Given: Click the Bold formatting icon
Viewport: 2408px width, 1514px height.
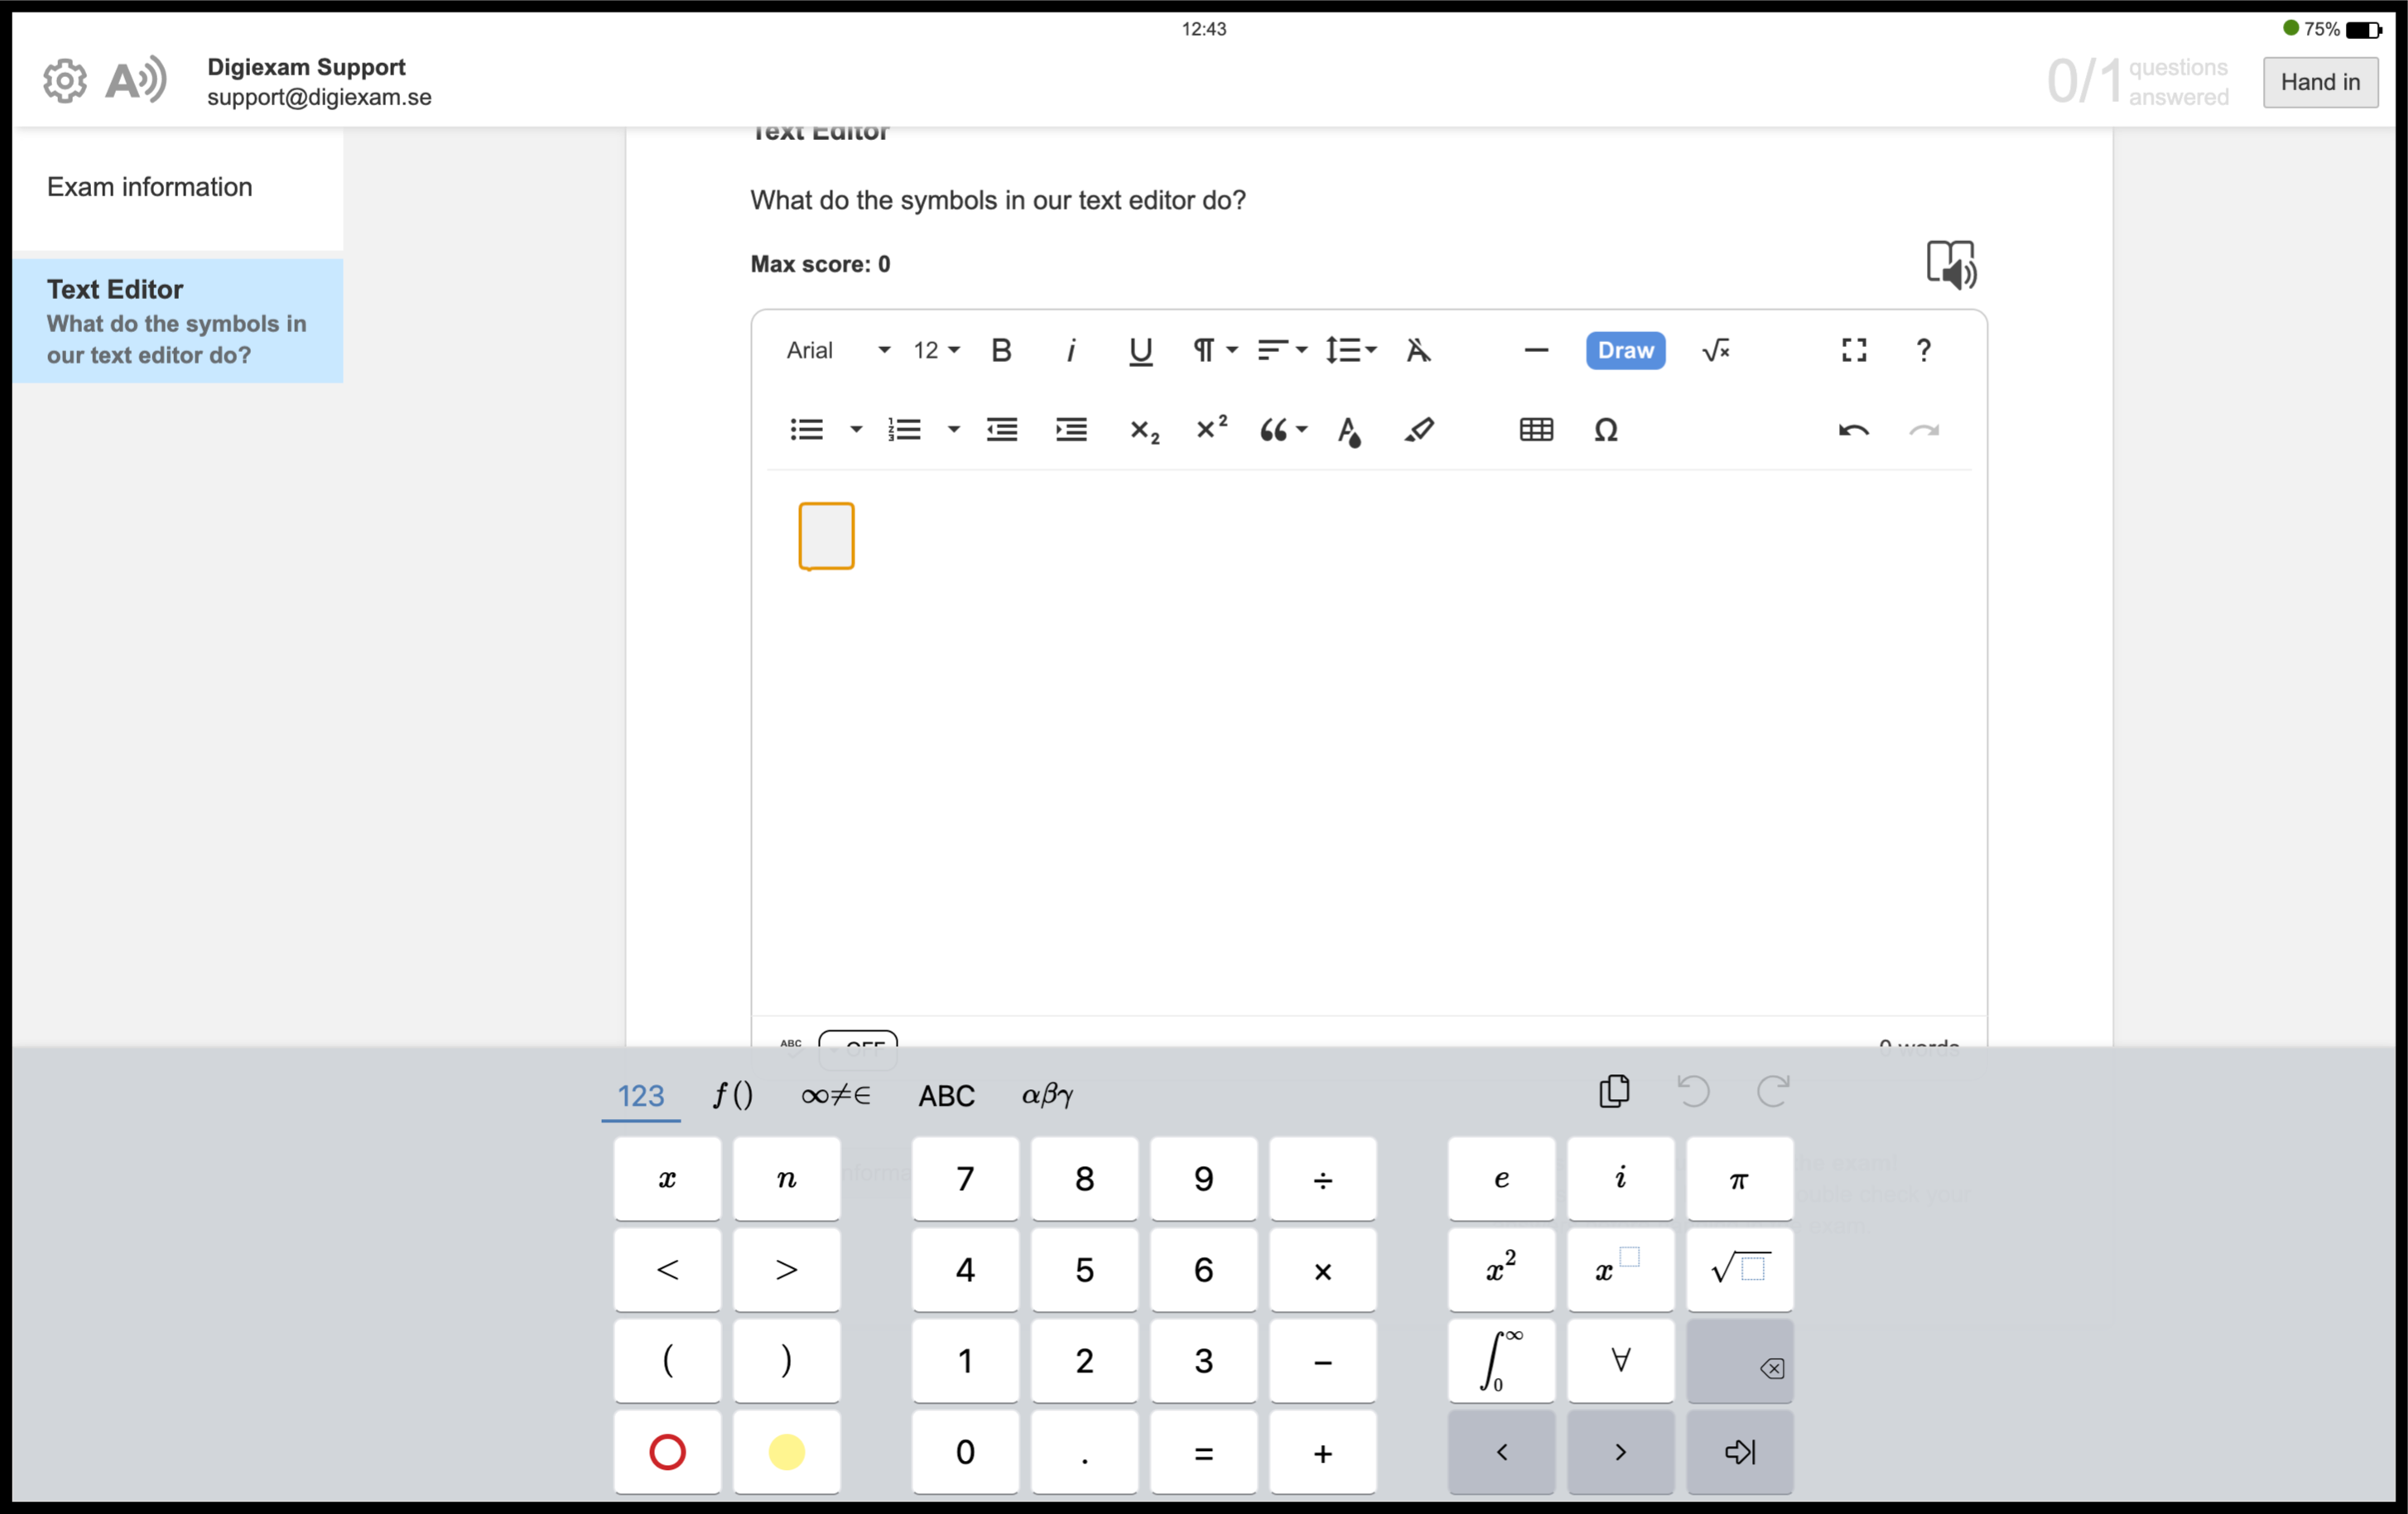Looking at the screenshot, I should coord(1001,350).
